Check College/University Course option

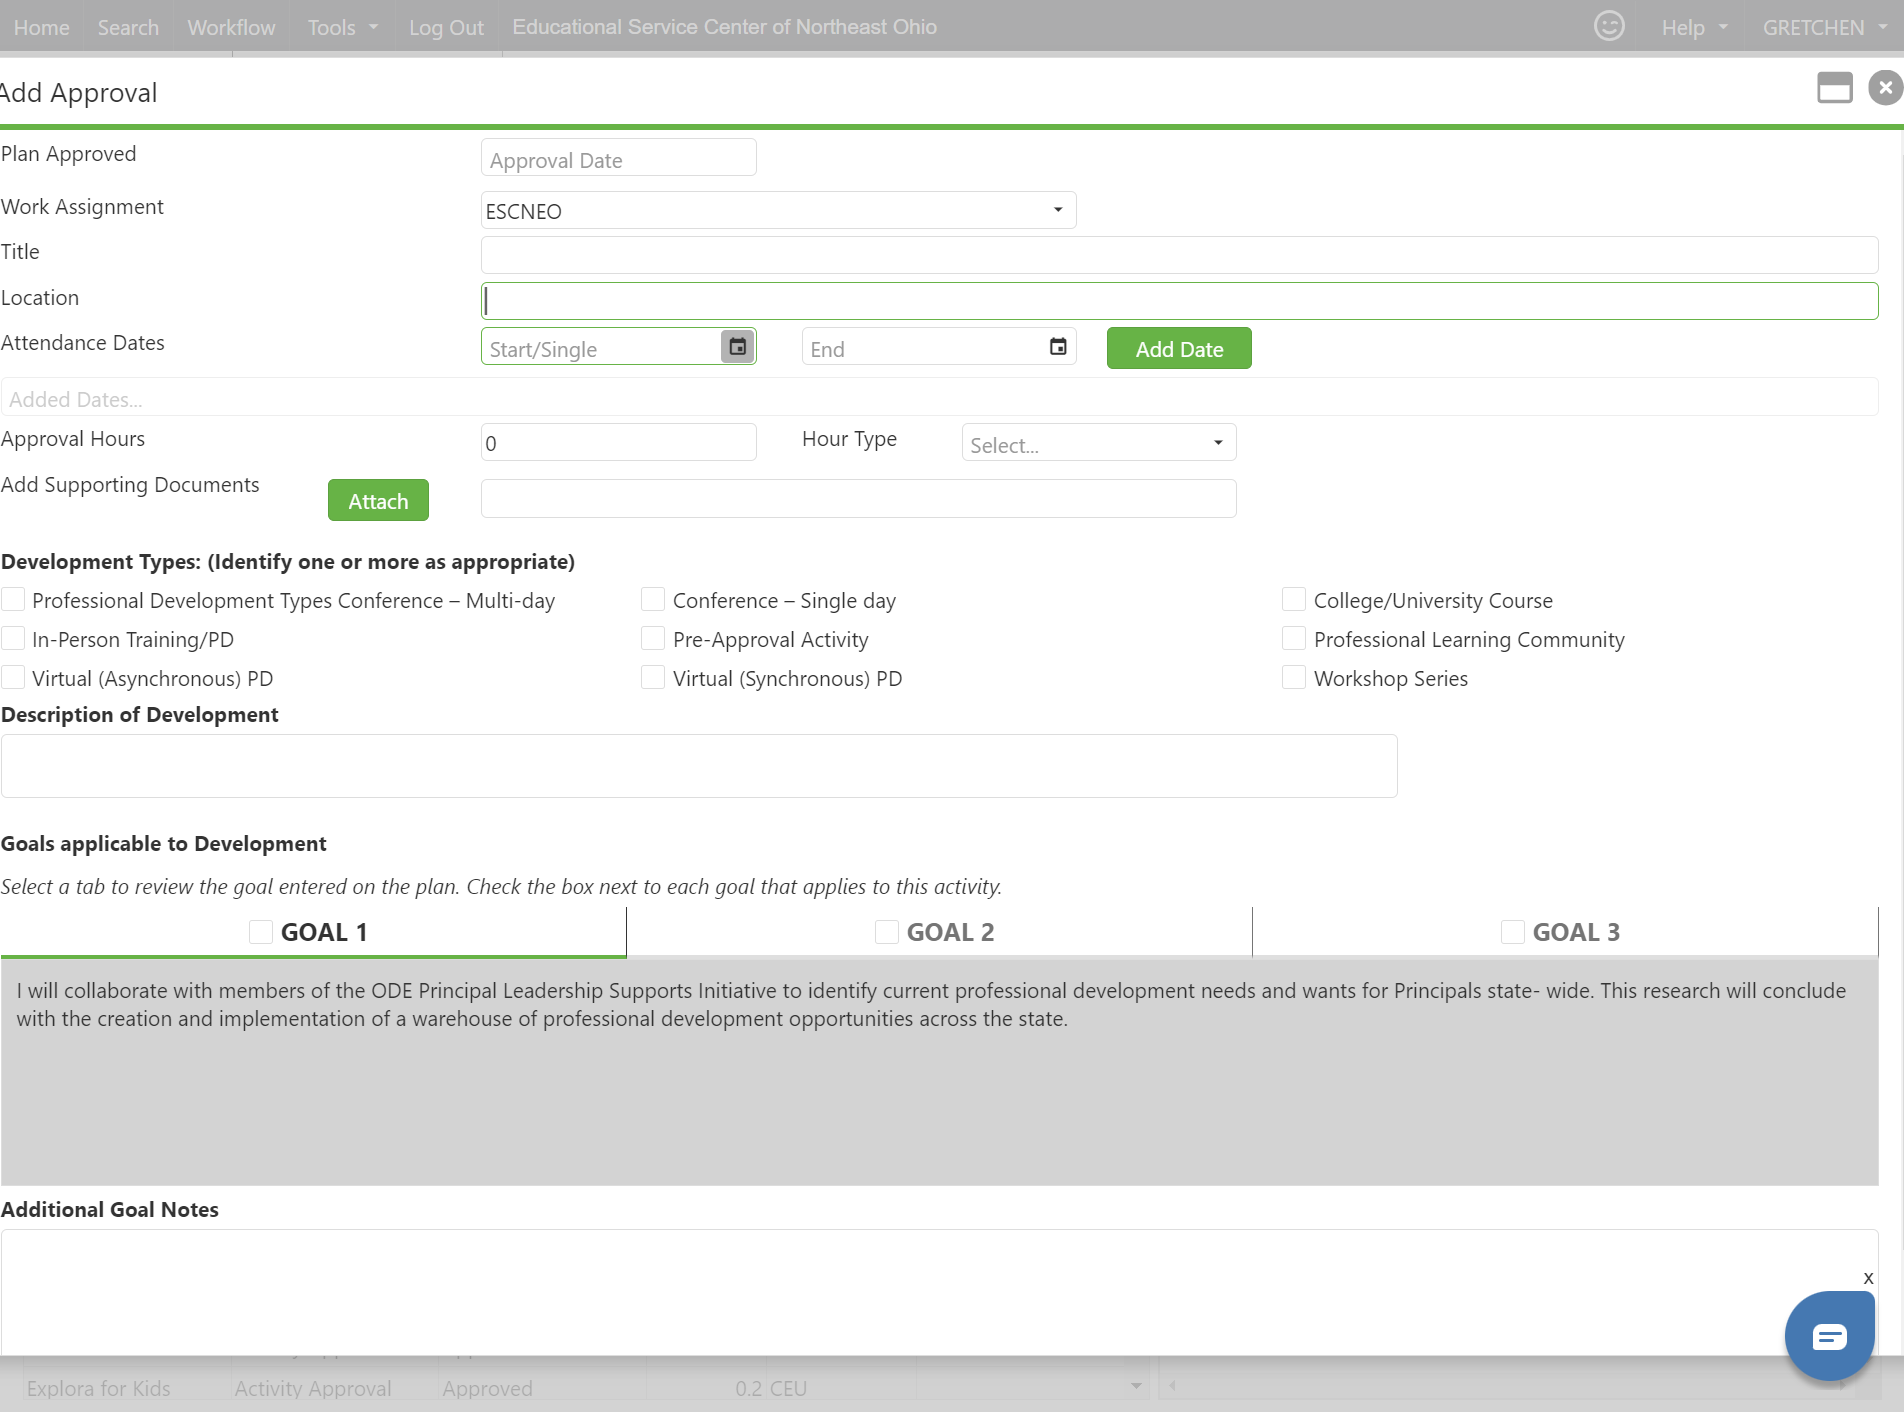point(1293,599)
